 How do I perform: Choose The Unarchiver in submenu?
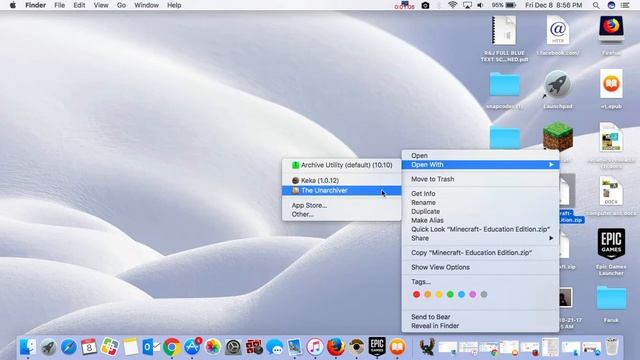click(x=341, y=191)
